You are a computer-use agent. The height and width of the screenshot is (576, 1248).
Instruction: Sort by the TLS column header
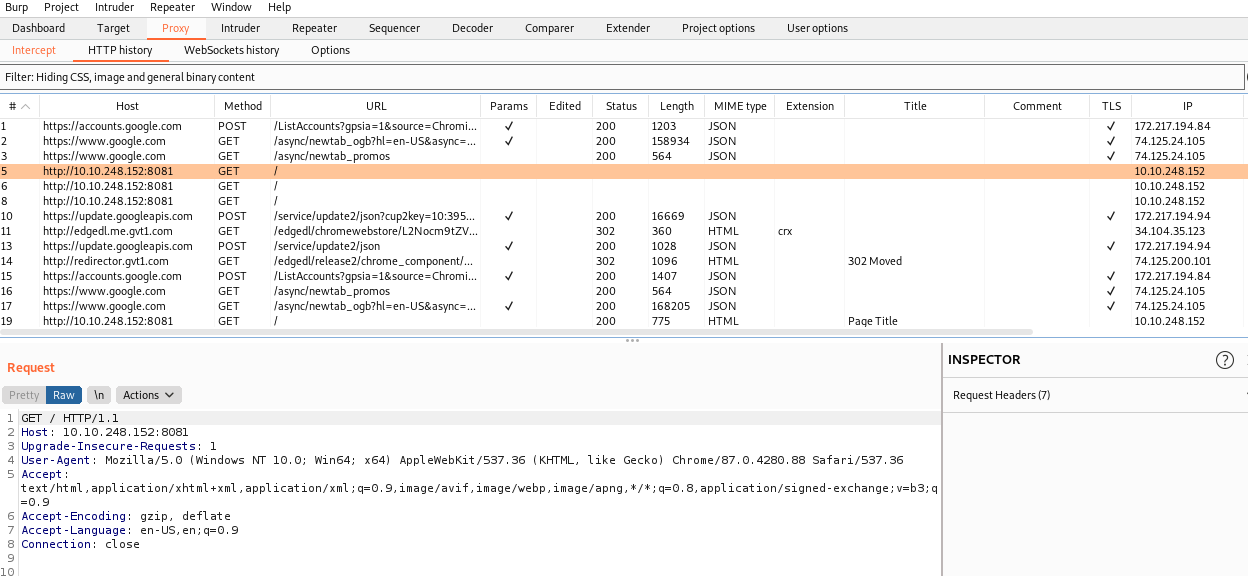[x=1111, y=106]
